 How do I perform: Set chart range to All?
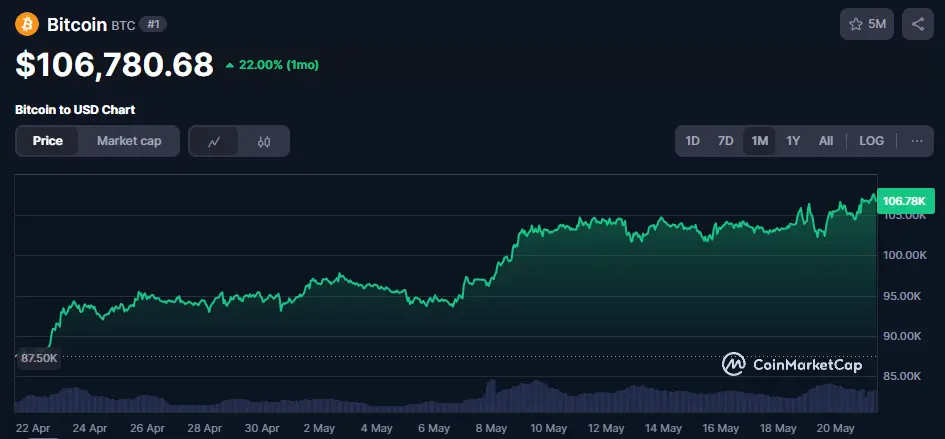pyautogui.click(x=826, y=141)
